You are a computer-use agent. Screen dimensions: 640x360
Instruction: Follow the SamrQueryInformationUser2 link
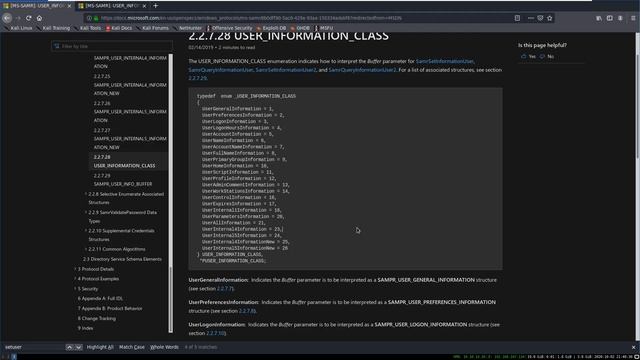(362, 70)
